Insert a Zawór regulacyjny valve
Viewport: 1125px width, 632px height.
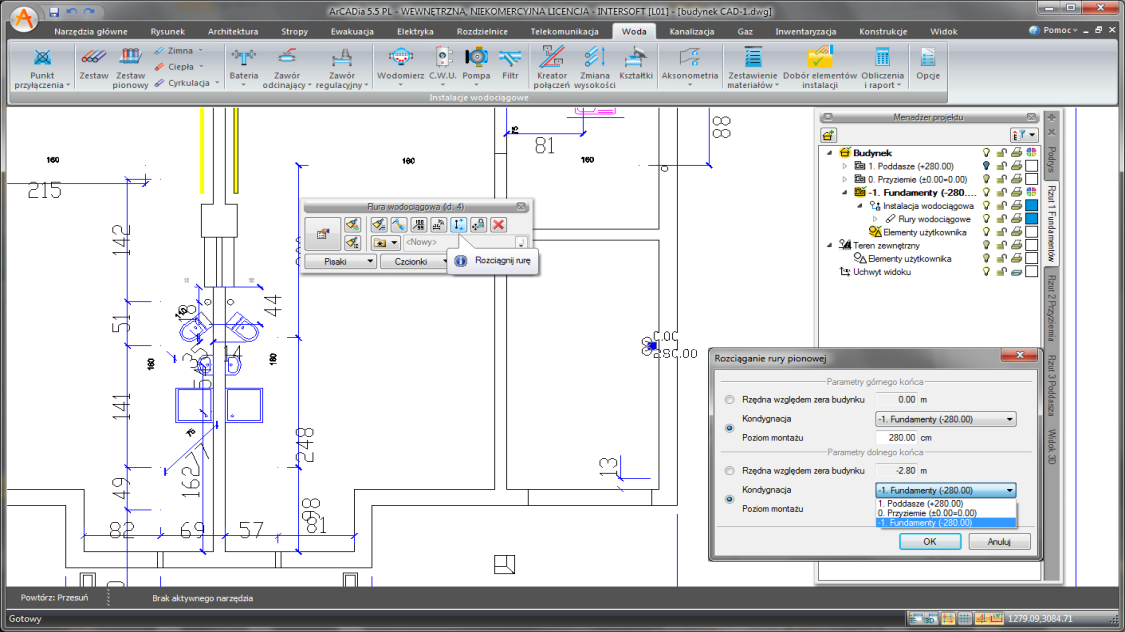point(342,67)
